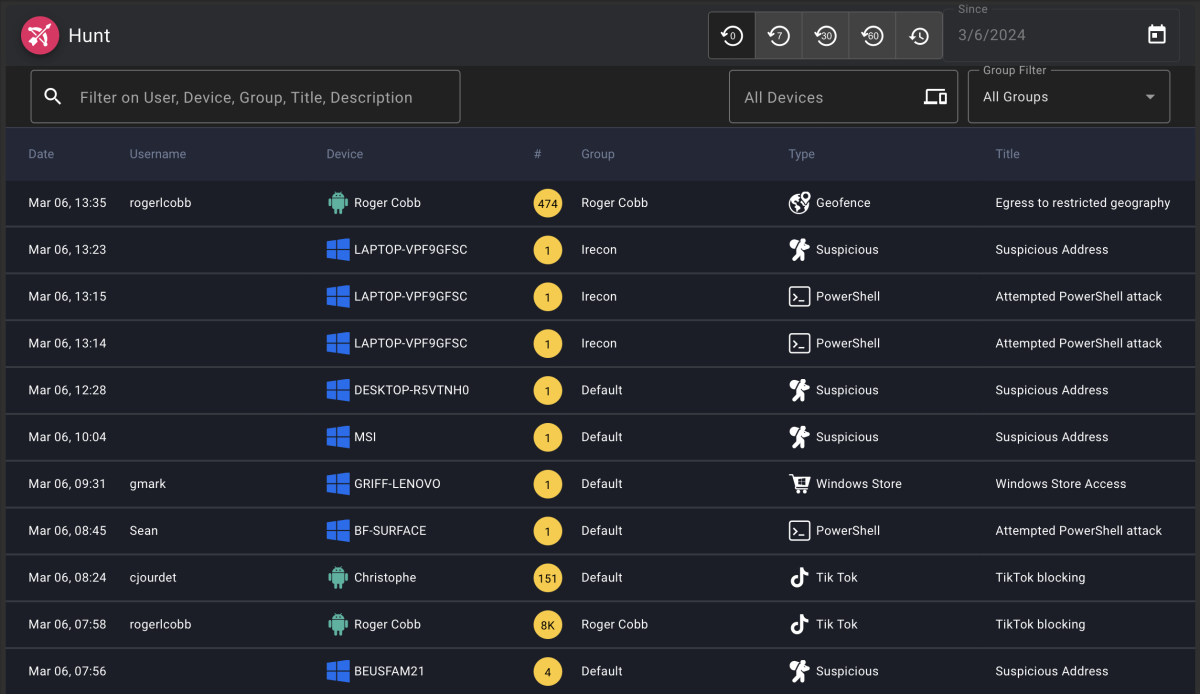Click Windows icon in the 13:14 row
1200x694 pixels.
[338, 343]
